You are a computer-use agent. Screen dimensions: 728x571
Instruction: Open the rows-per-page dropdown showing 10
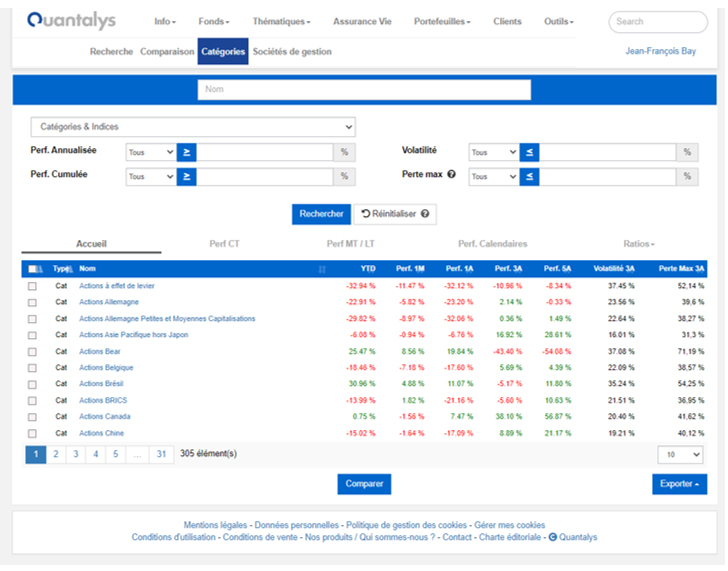pyautogui.click(x=680, y=454)
